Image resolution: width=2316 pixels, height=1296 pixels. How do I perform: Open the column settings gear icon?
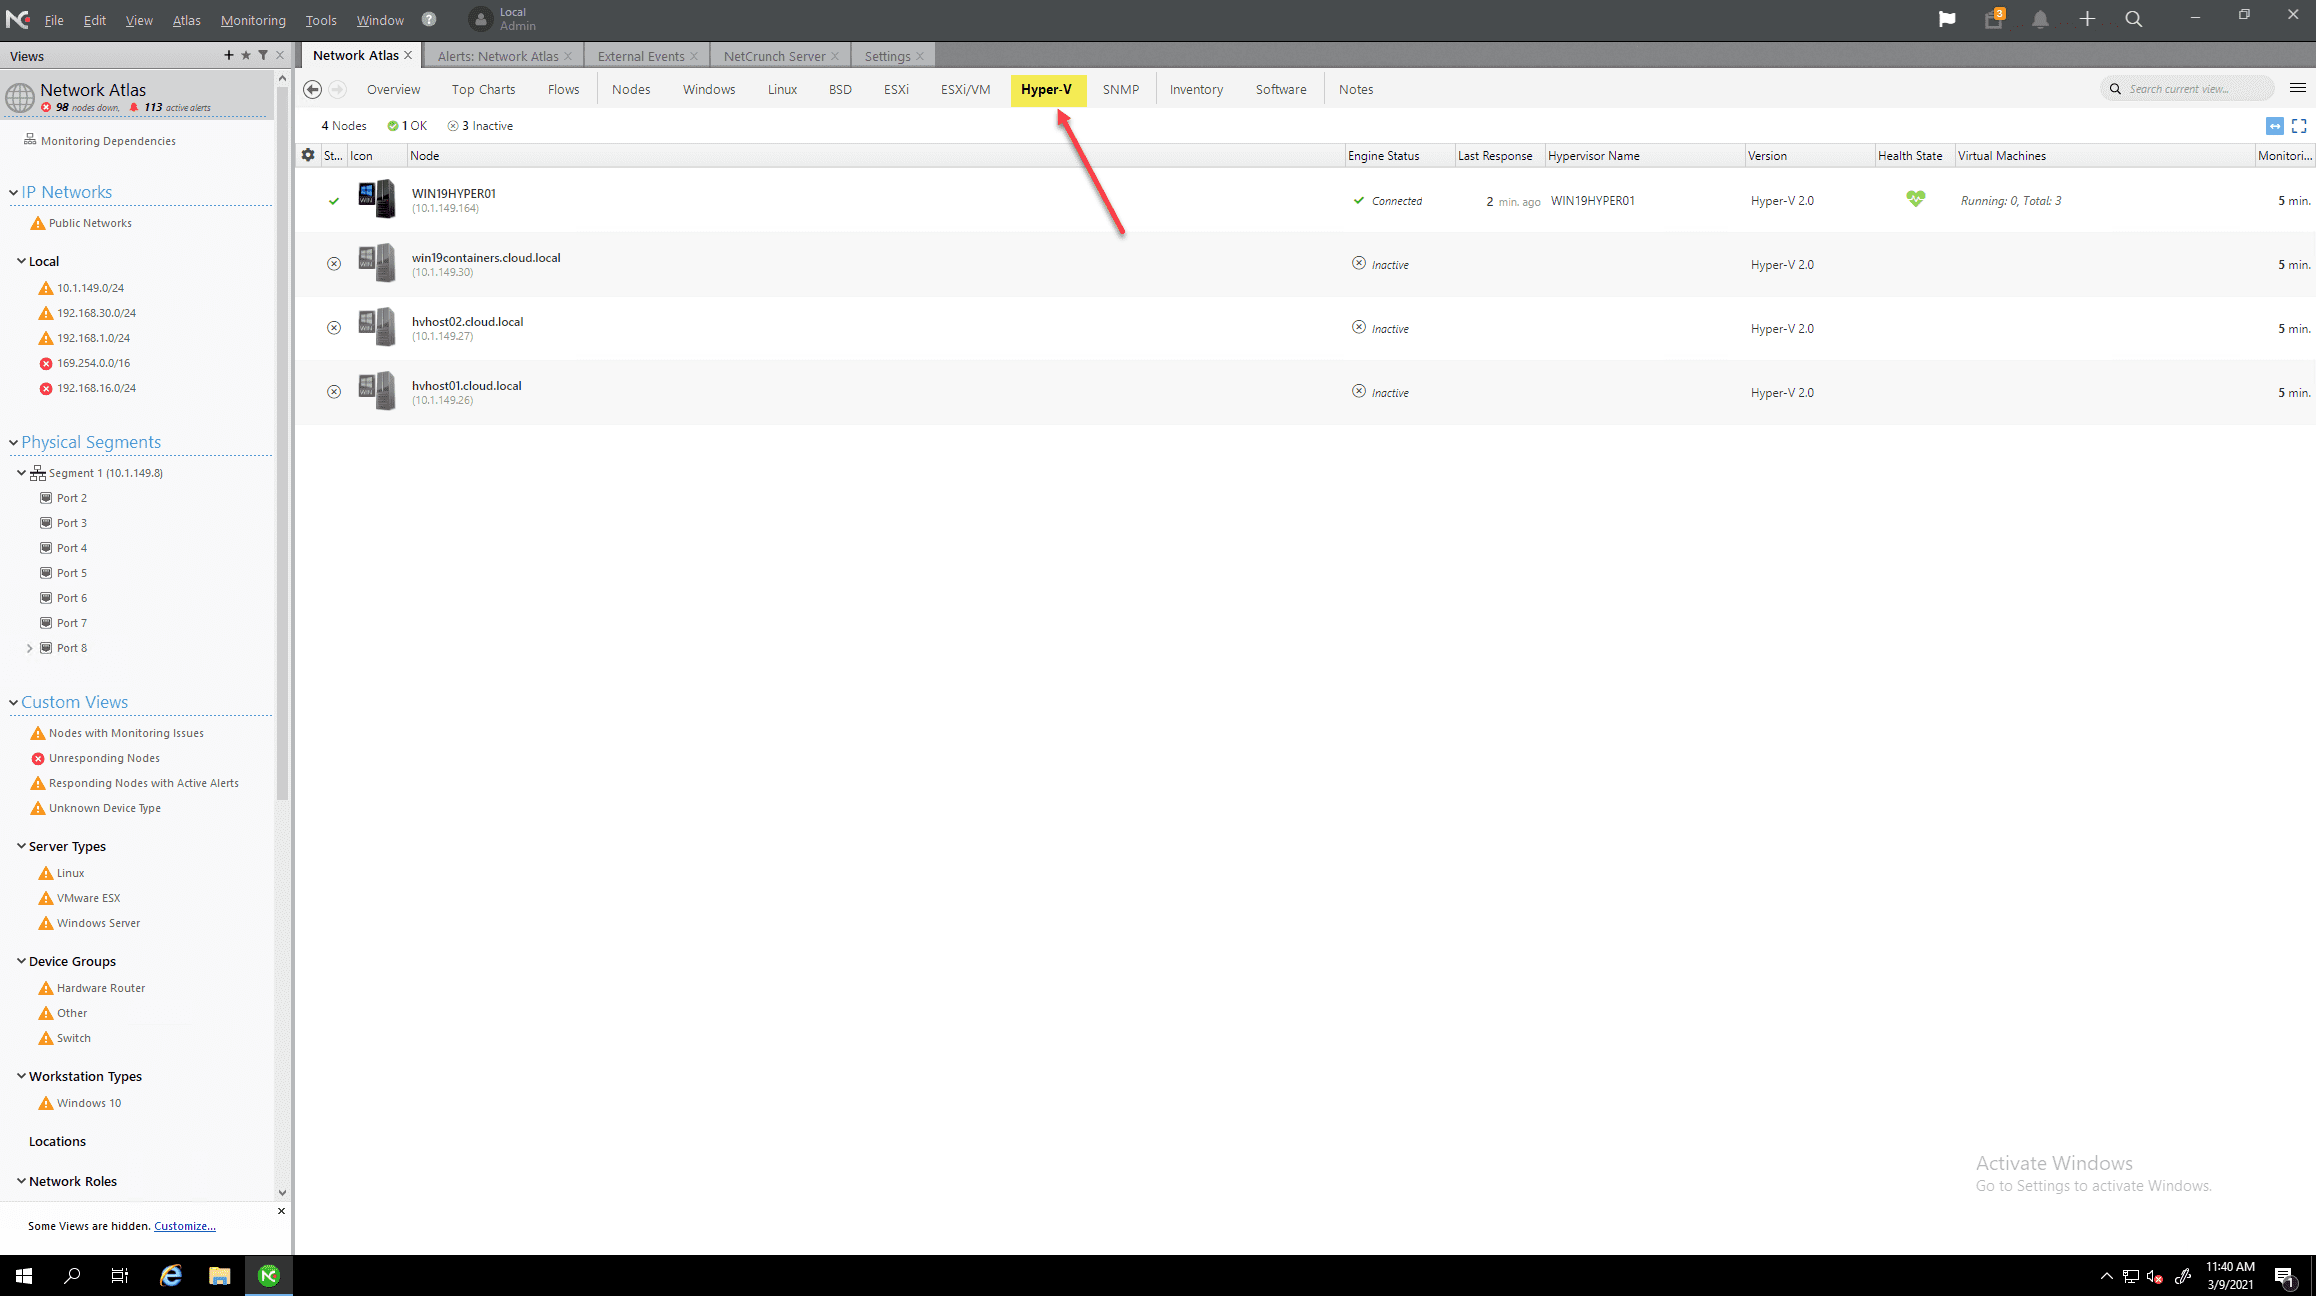308,155
